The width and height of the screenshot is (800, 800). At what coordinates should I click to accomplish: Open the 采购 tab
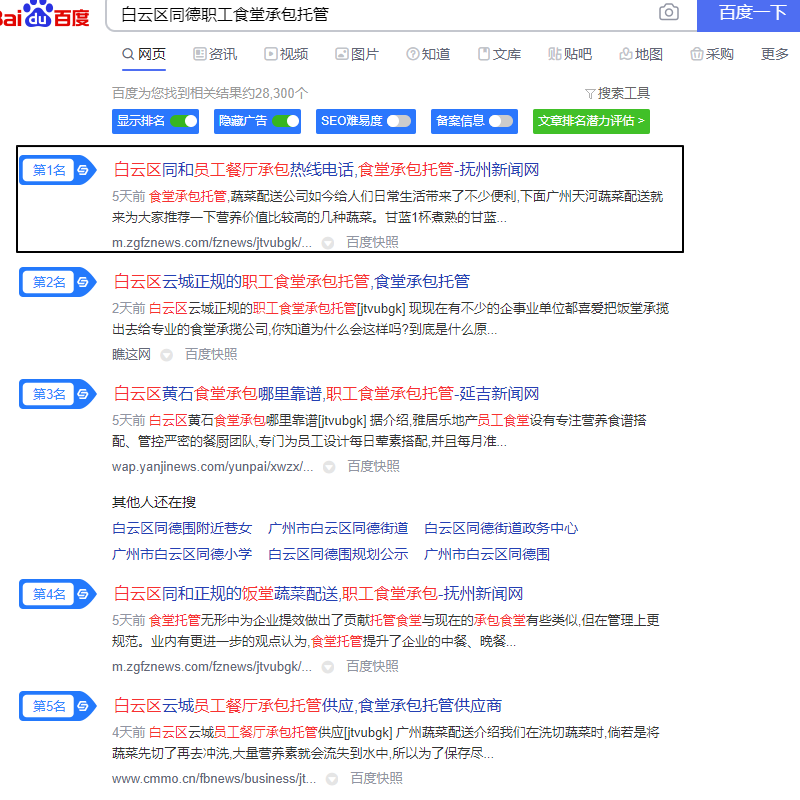(x=712, y=54)
